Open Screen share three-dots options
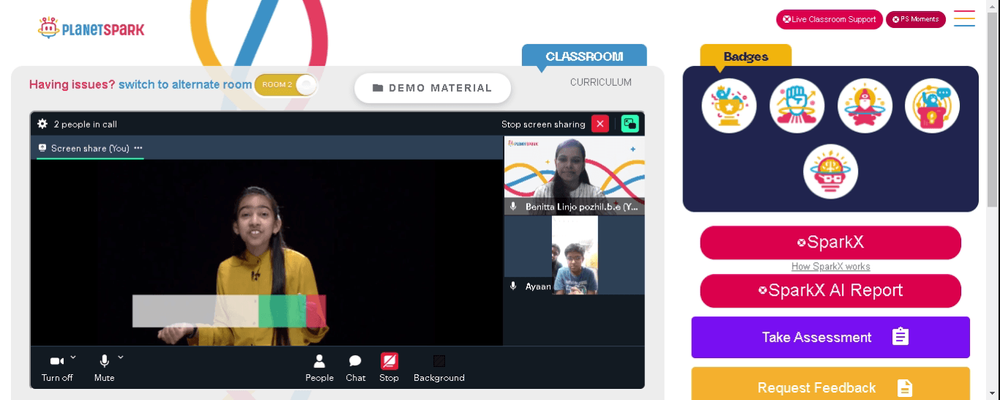 pos(138,148)
